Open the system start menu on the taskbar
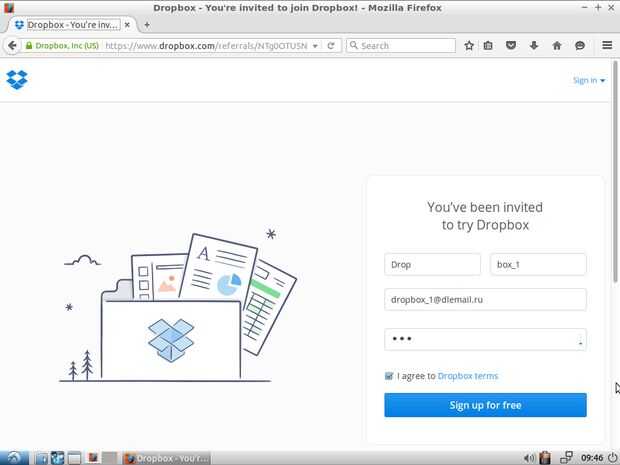Viewport: 620px width, 465px height. click(14, 458)
